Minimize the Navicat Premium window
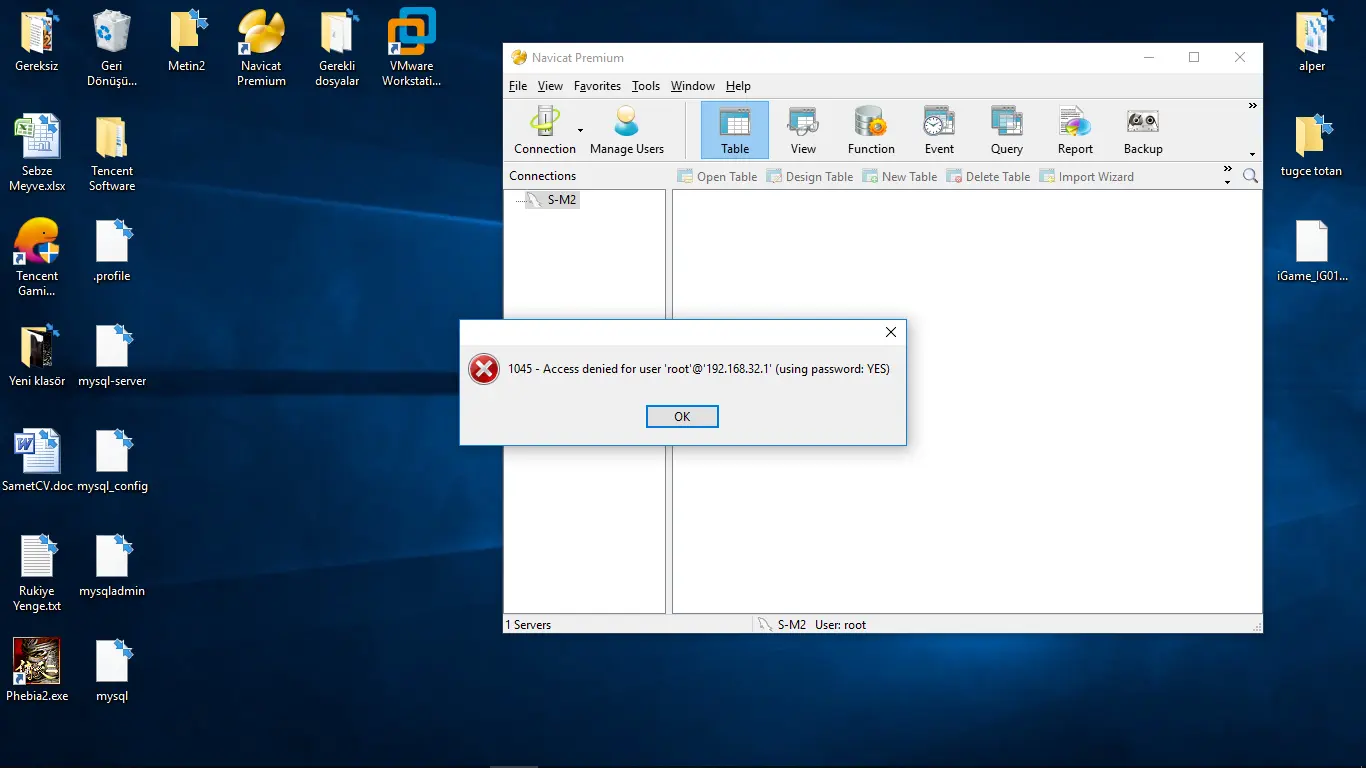The image size is (1366, 768). click(x=1148, y=58)
